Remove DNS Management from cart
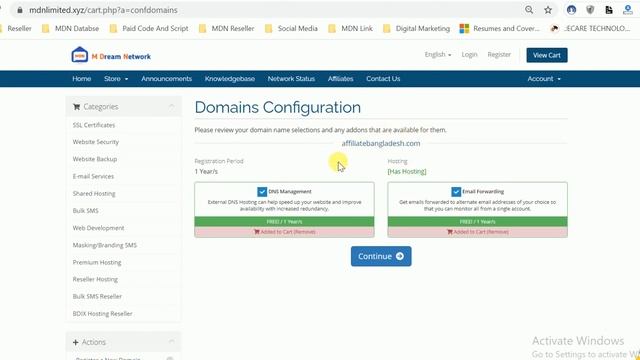The image size is (640, 360). [x=284, y=232]
